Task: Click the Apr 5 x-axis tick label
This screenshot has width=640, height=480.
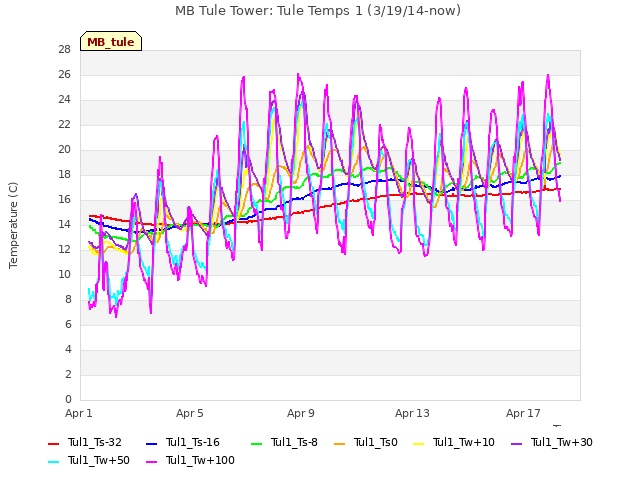Action: click(x=190, y=413)
